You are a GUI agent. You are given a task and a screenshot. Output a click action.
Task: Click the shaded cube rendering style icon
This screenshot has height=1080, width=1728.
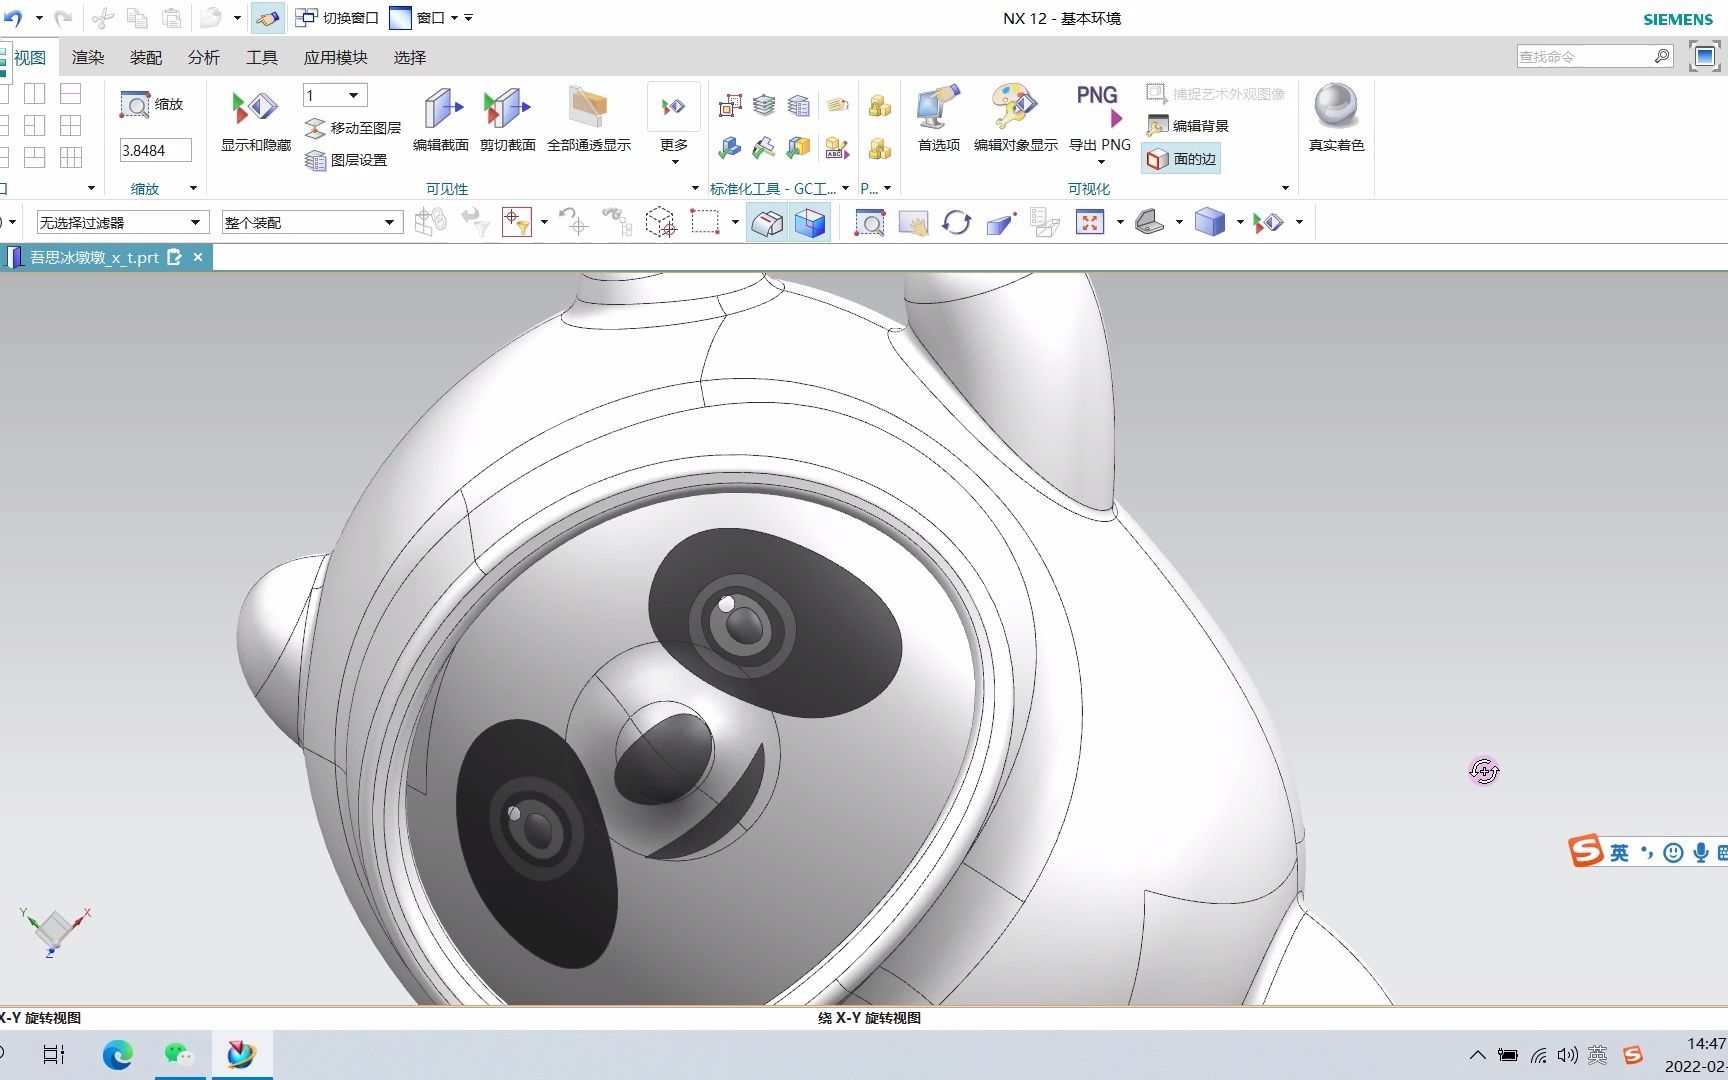(x=1210, y=222)
